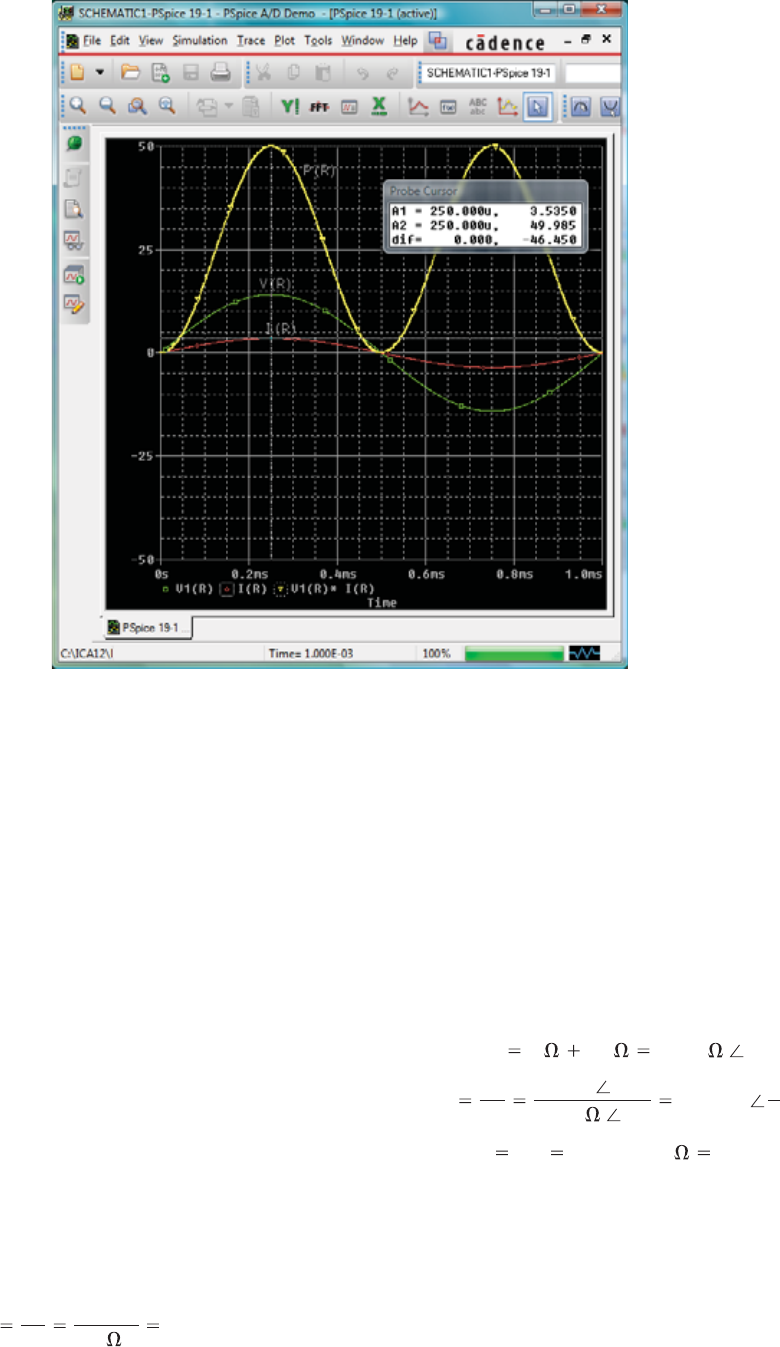Click the V1(R) legend label
Viewport: 780px width, 1347px height.
tap(191, 591)
